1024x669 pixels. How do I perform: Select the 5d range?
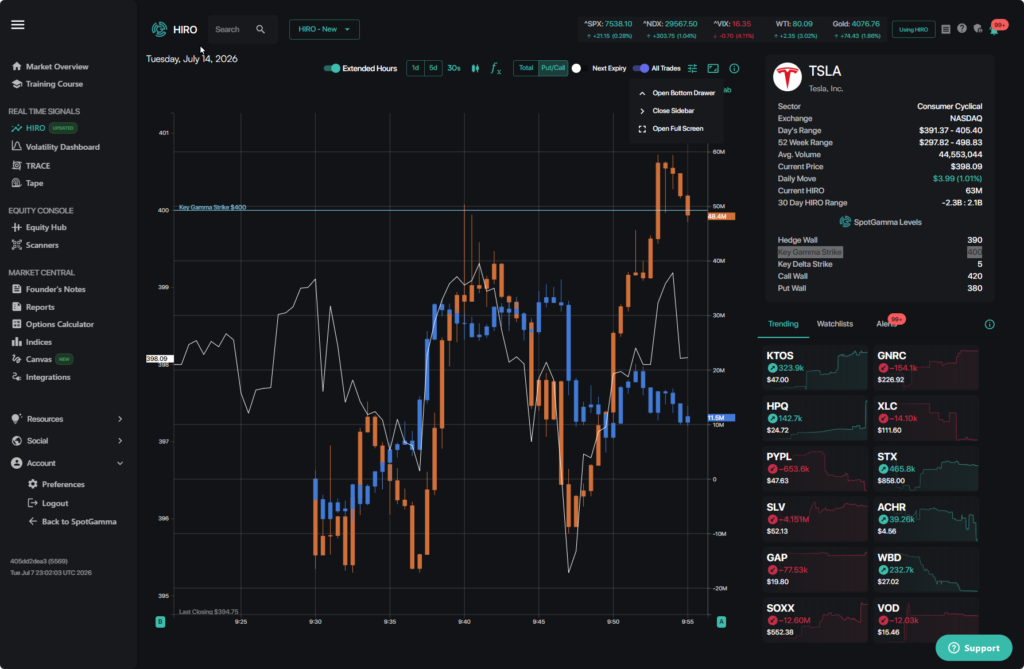(433, 68)
